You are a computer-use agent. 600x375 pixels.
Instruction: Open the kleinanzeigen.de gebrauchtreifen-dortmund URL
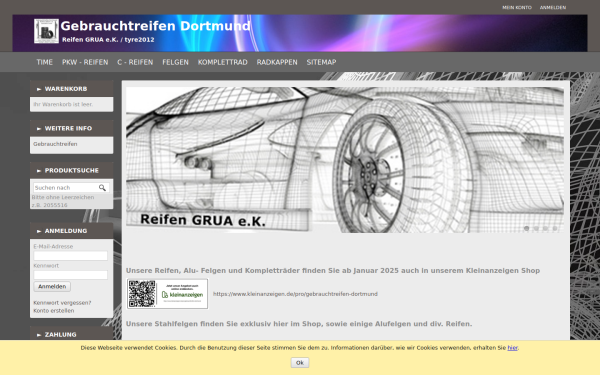295,294
